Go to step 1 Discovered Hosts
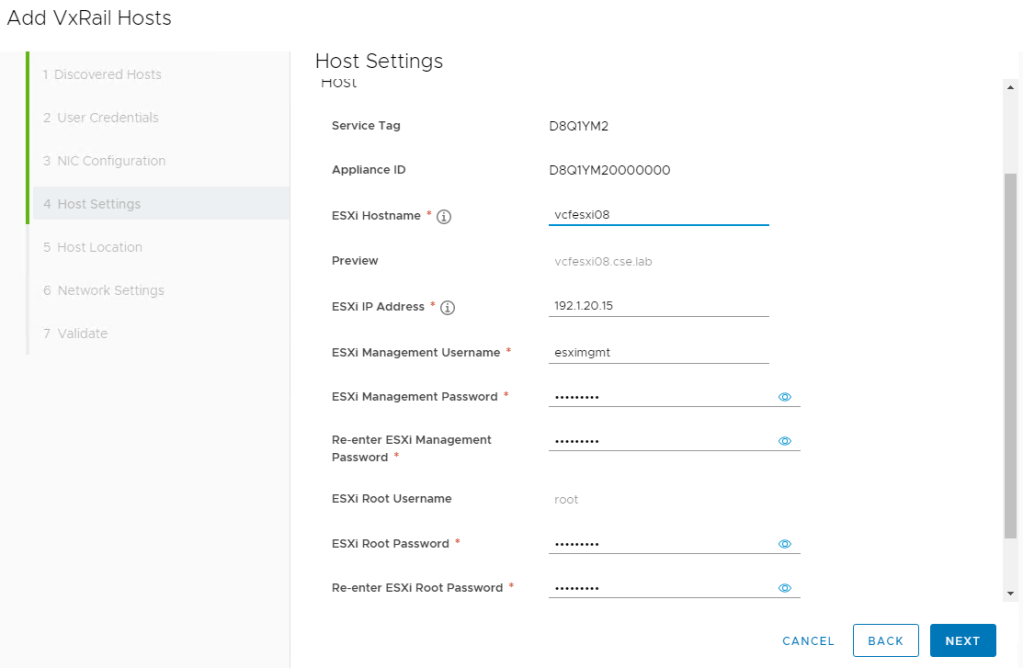The image size is (1023, 668). tap(102, 75)
